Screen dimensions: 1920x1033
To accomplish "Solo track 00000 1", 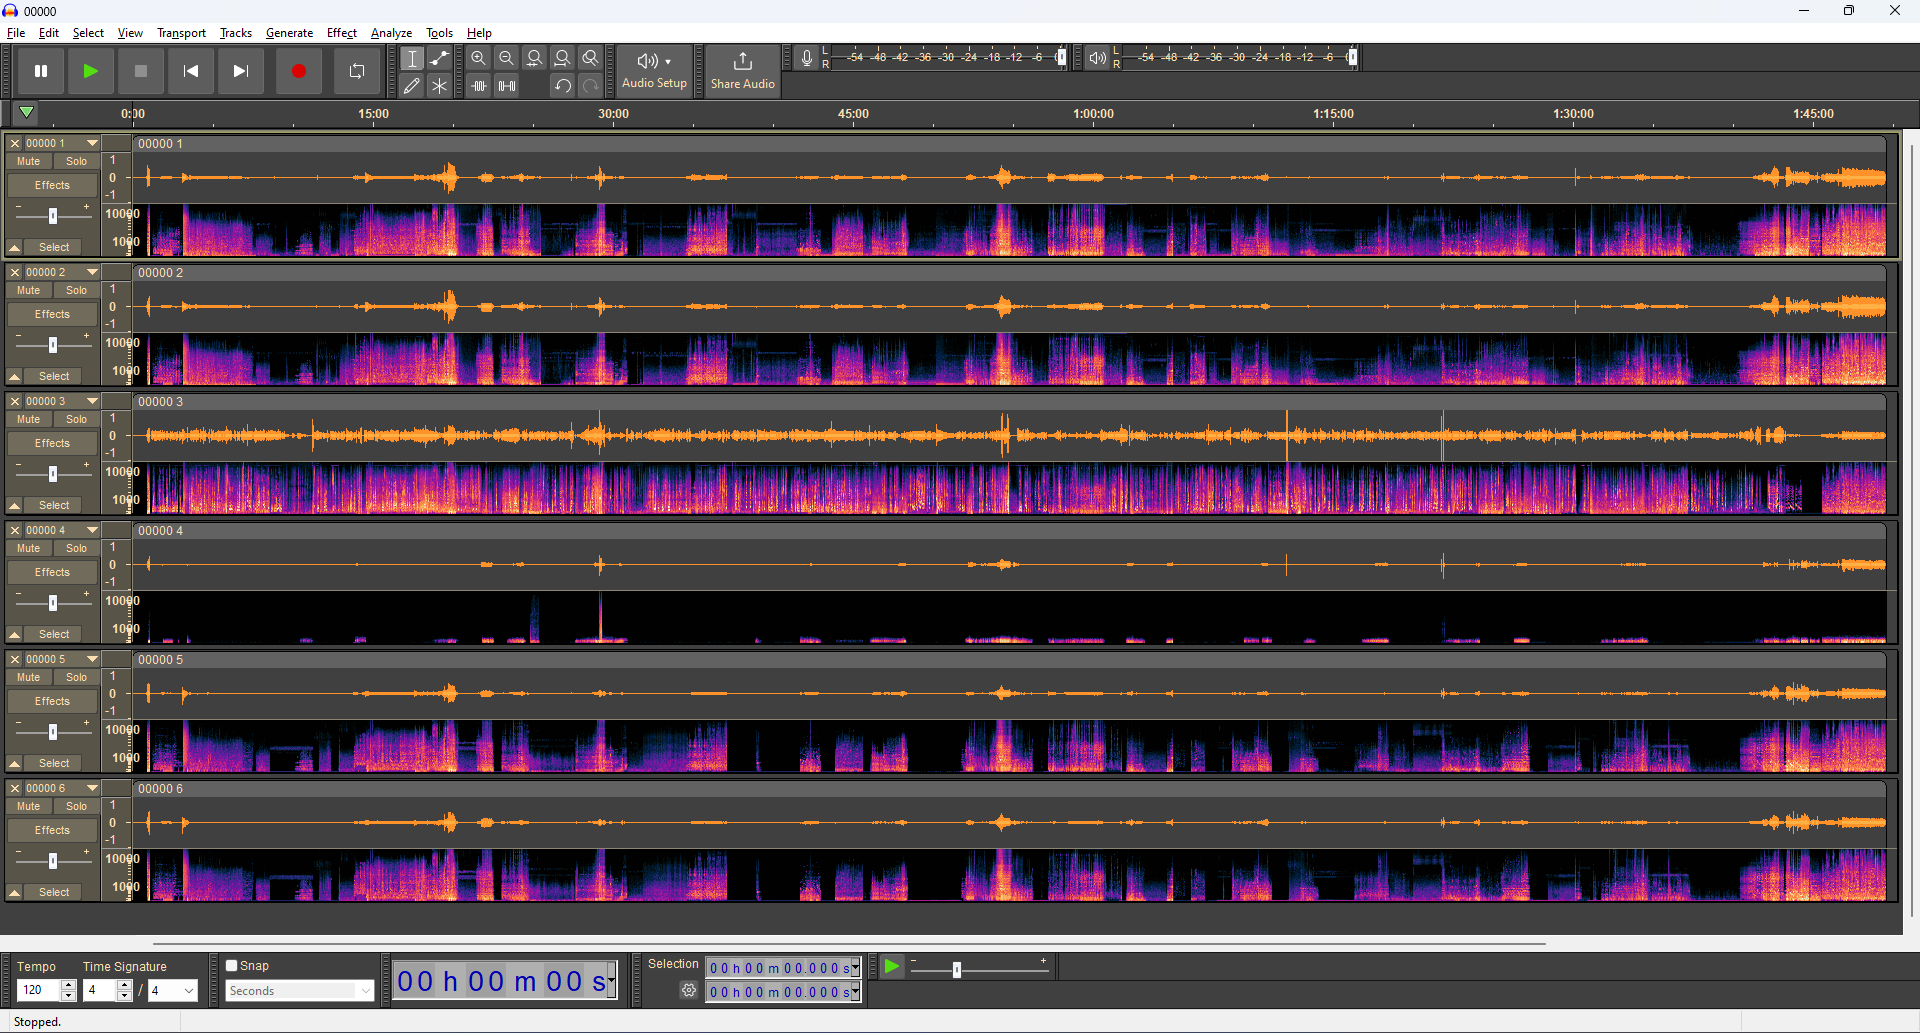I will click(x=76, y=161).
